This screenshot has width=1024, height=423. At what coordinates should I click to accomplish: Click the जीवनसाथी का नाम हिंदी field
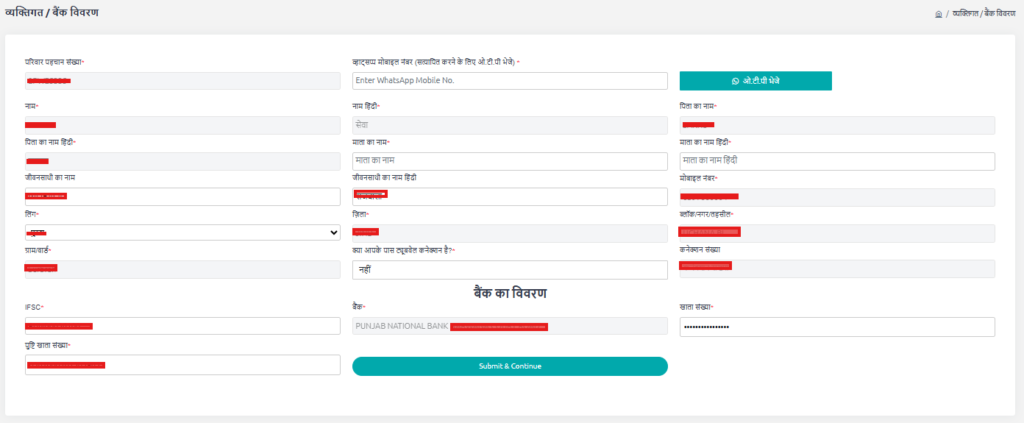[509, 196]
